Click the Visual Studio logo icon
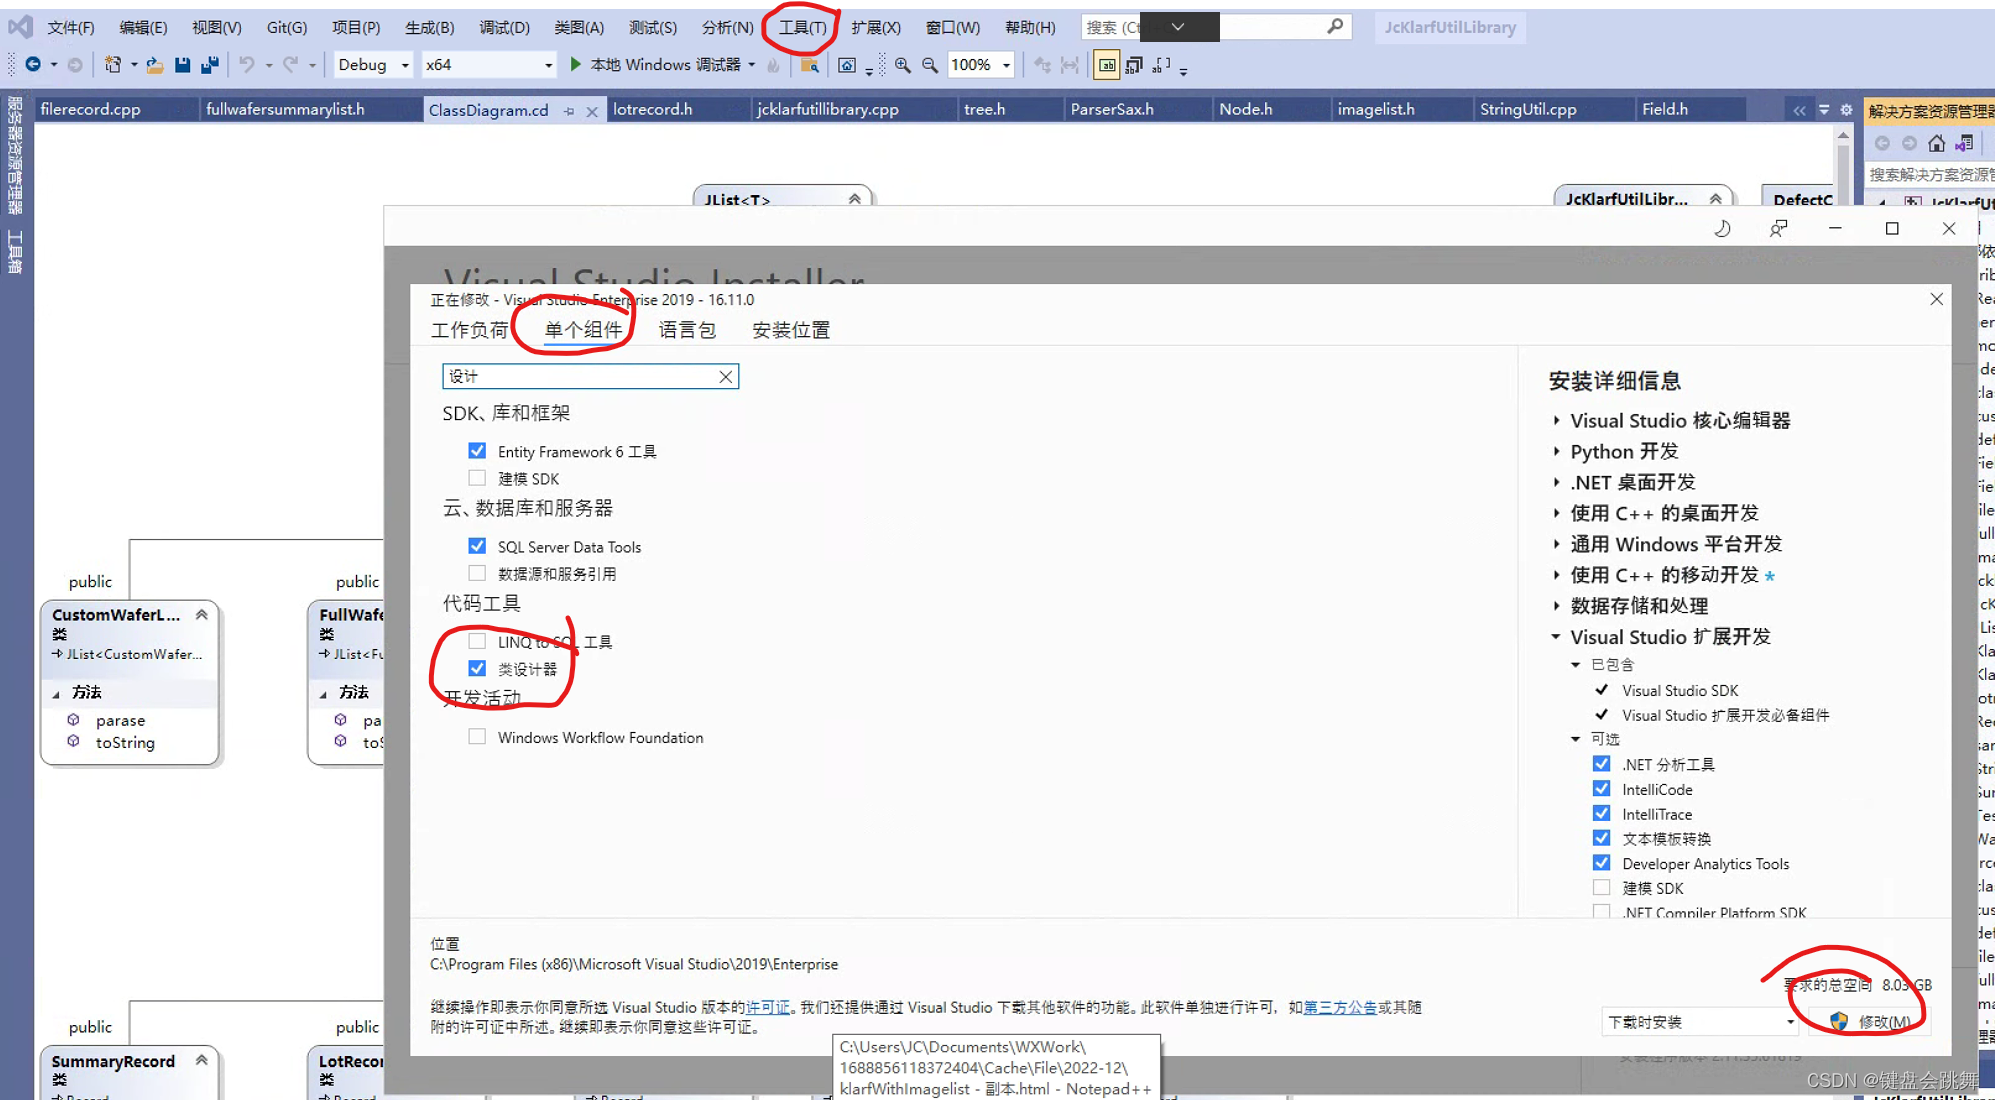This screenshot has height=1100, width=1995. coord(20,27)
